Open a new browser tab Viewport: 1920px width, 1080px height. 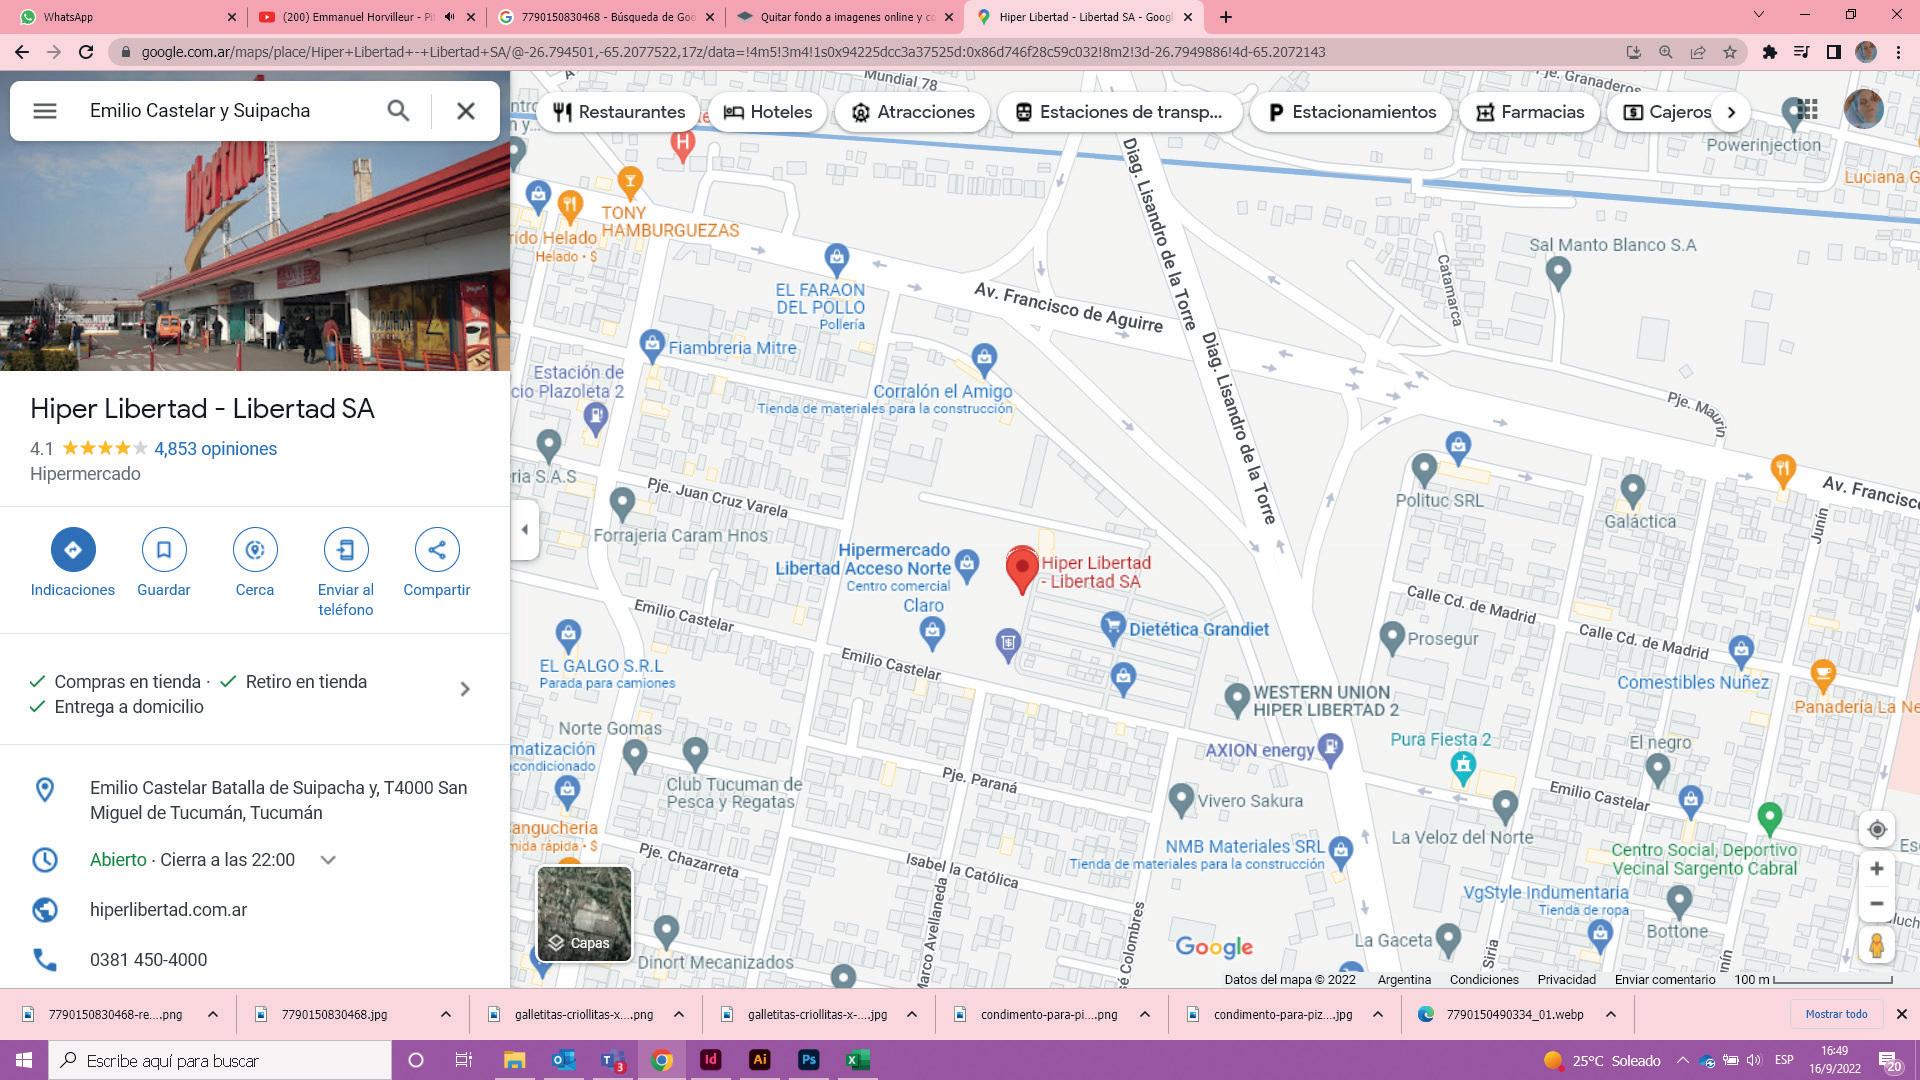pos(1225,16)
